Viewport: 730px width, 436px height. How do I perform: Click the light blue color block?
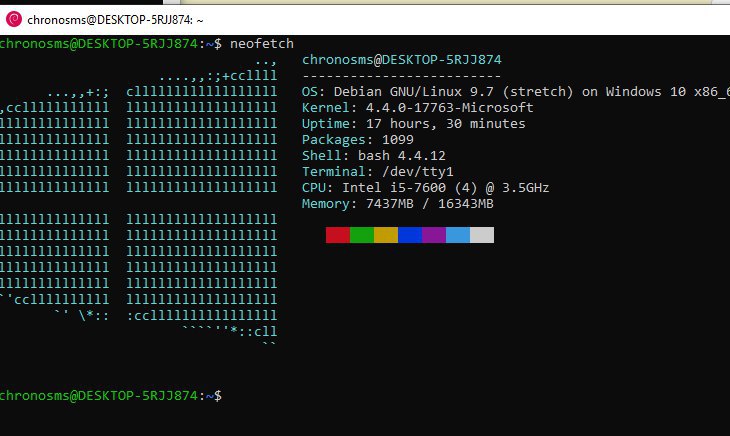(458, 235)
